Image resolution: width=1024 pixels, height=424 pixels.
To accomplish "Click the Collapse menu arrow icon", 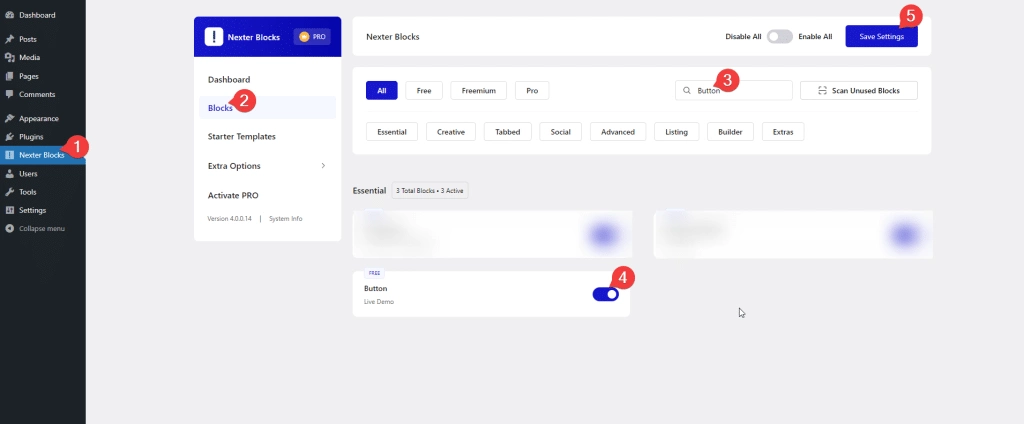I will point(9,229).
